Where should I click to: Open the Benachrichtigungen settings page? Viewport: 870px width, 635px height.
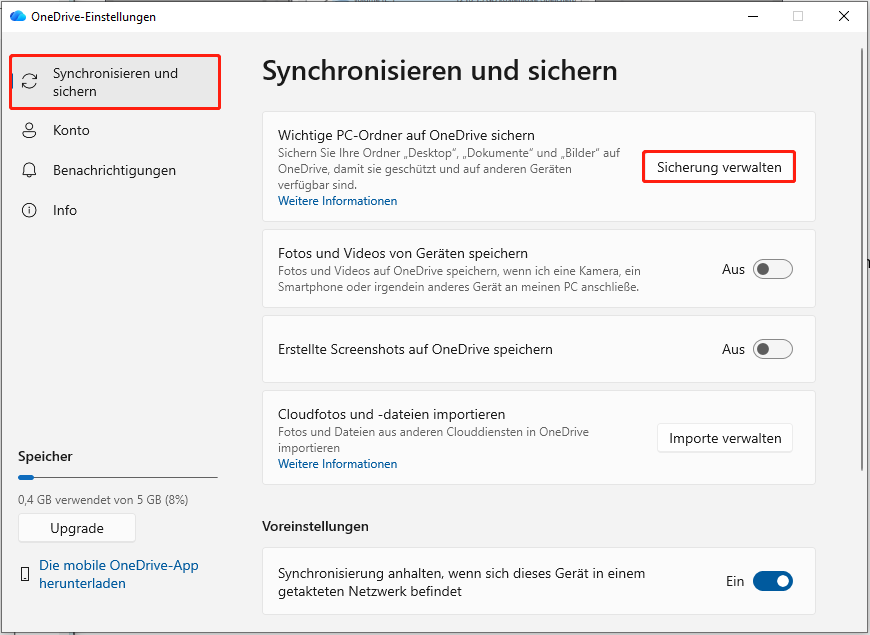click(x=115, y=170)
